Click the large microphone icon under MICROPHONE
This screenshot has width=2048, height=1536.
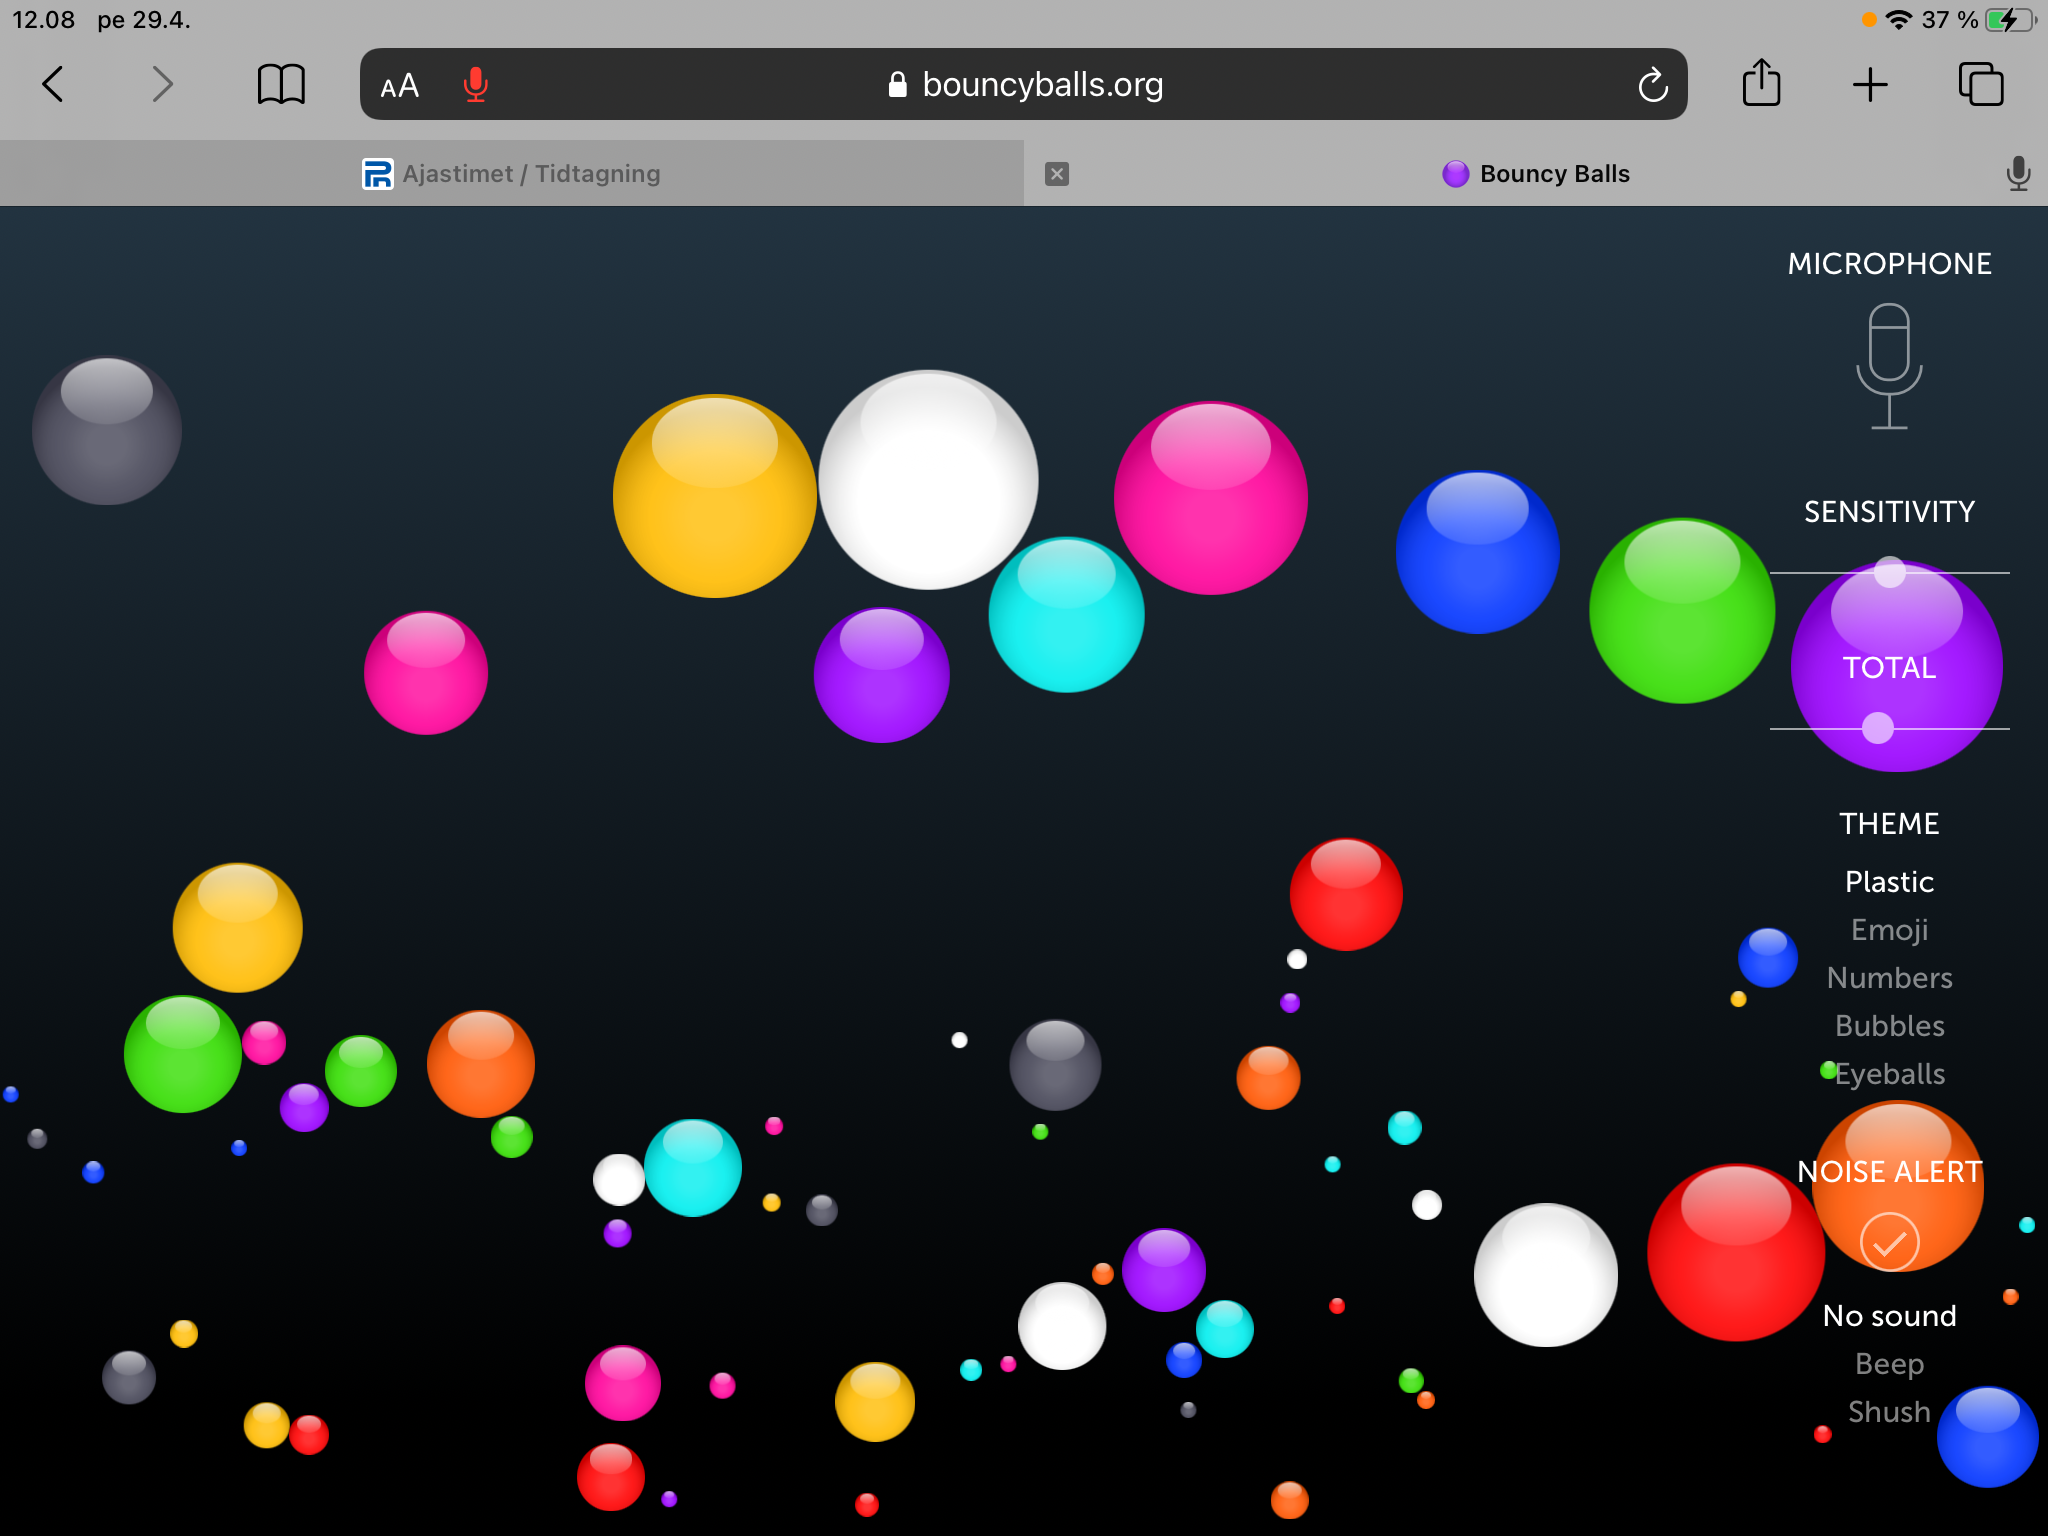pyautogui.click(x=1889, y=367)
